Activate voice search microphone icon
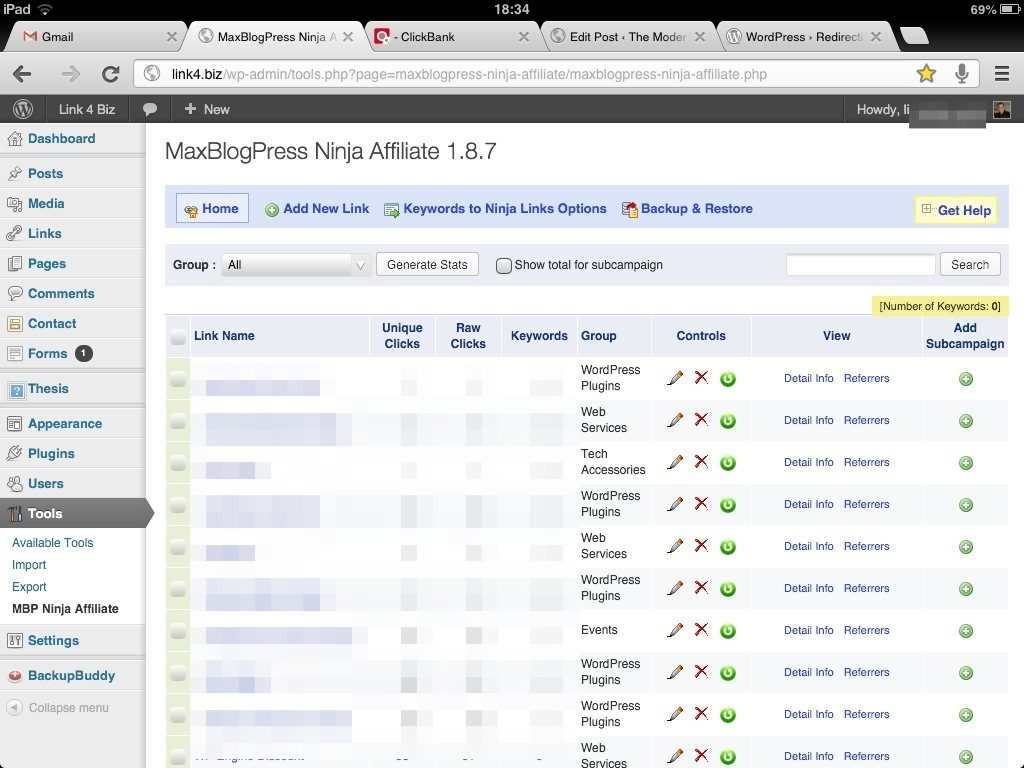Viewport: 1024px width, 768px height. 961,74
